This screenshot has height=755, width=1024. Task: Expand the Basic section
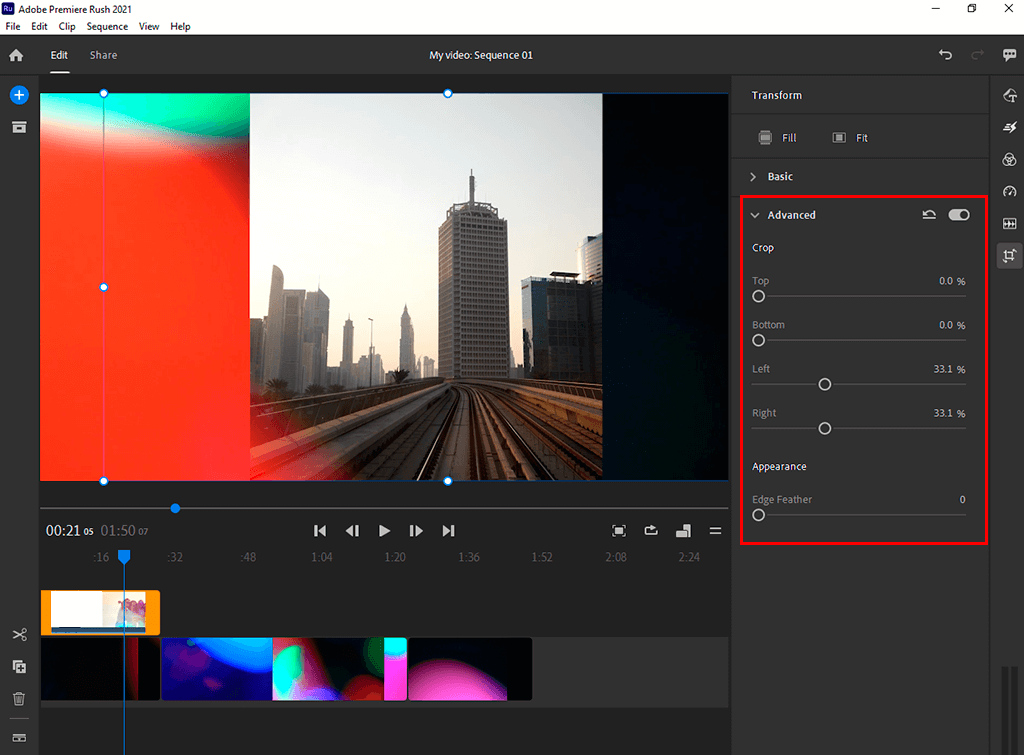(x=754, y=177)
